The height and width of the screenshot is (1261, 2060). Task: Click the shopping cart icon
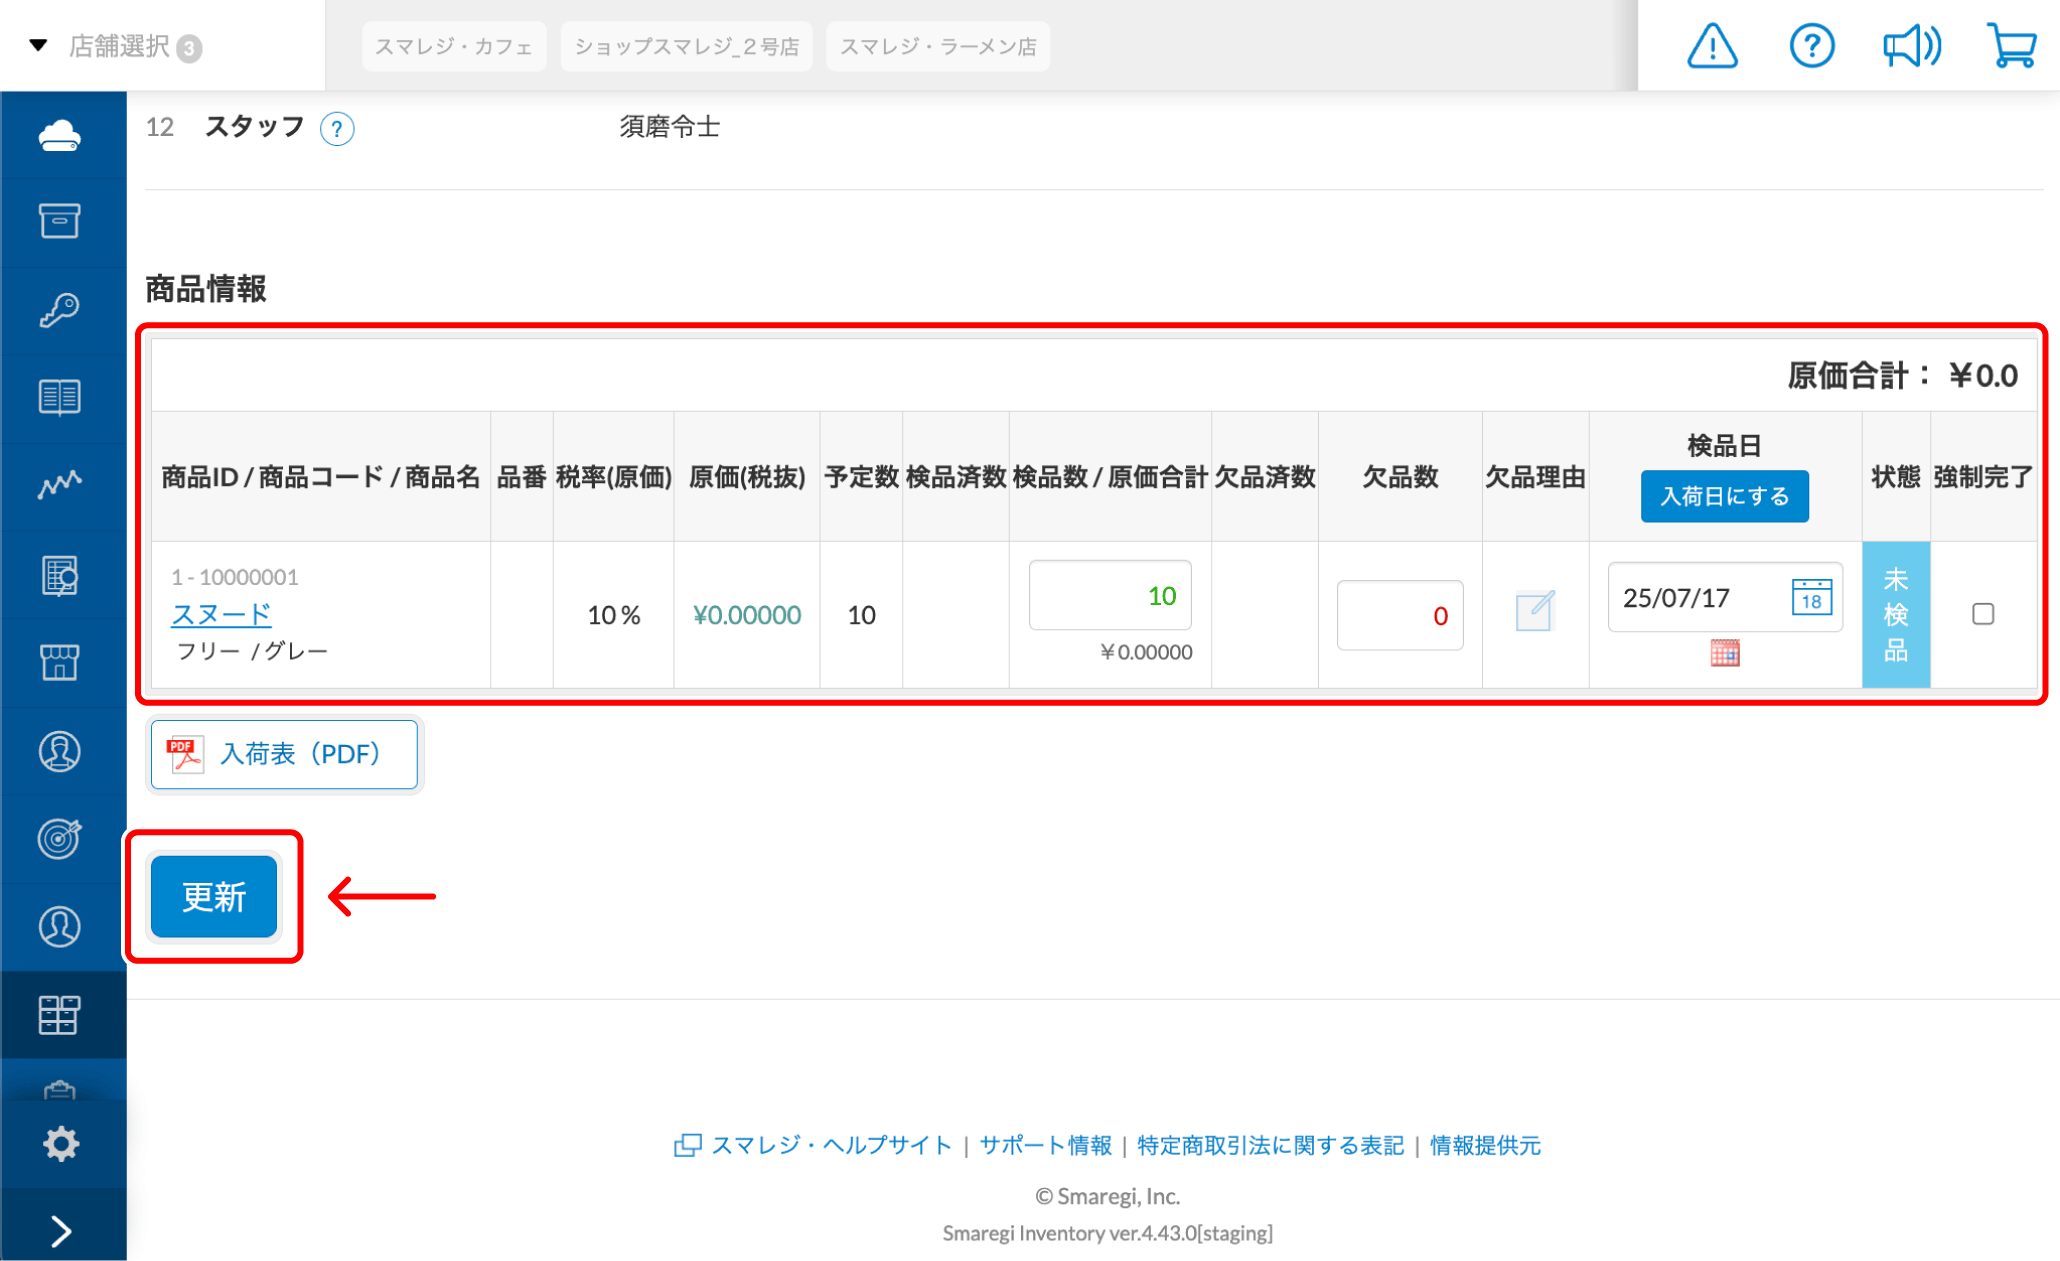[2011, 46]
